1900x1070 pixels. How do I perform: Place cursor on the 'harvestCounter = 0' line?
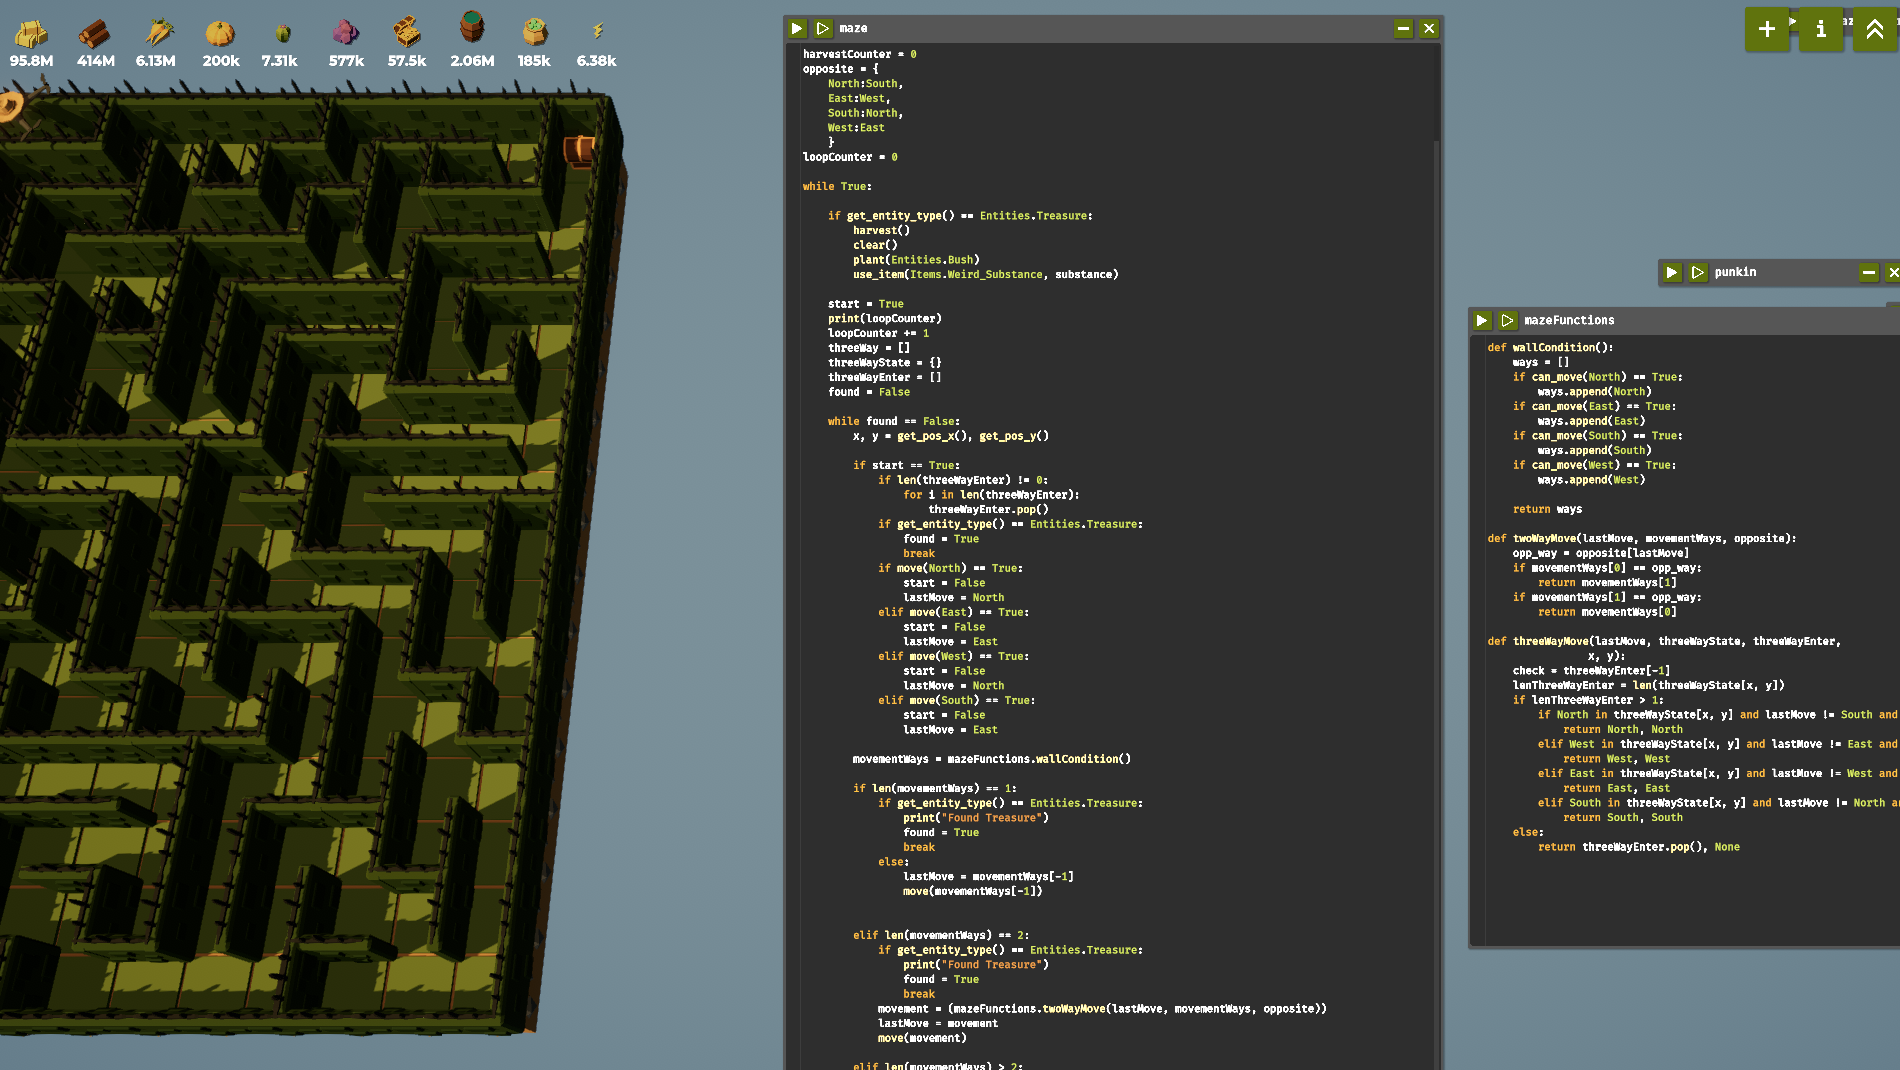click(859, 54)
